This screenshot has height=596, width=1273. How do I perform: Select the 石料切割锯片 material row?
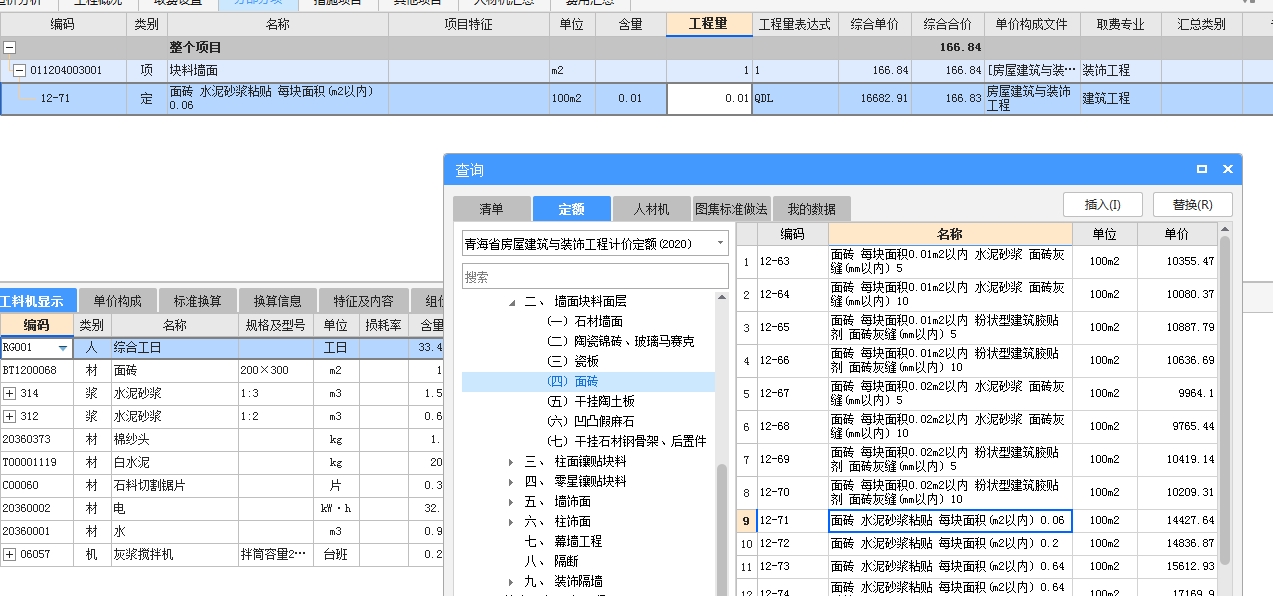pyautogui.click(x=222, y=486)
